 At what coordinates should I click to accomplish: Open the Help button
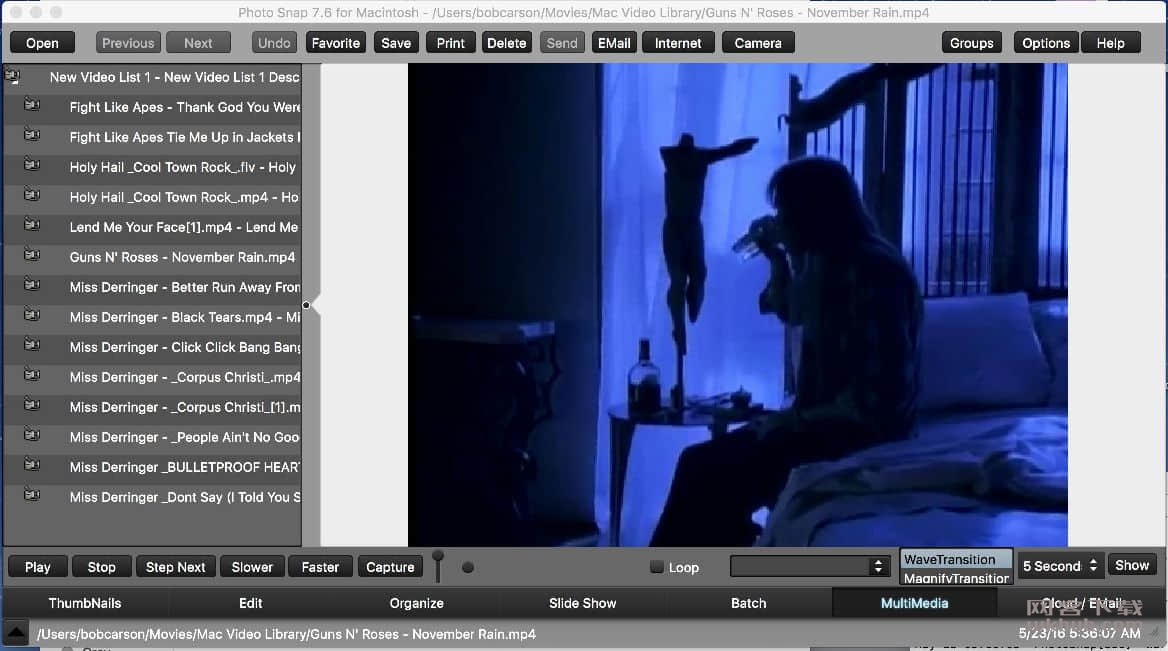pyautogui.click(x=1111, y=43)
